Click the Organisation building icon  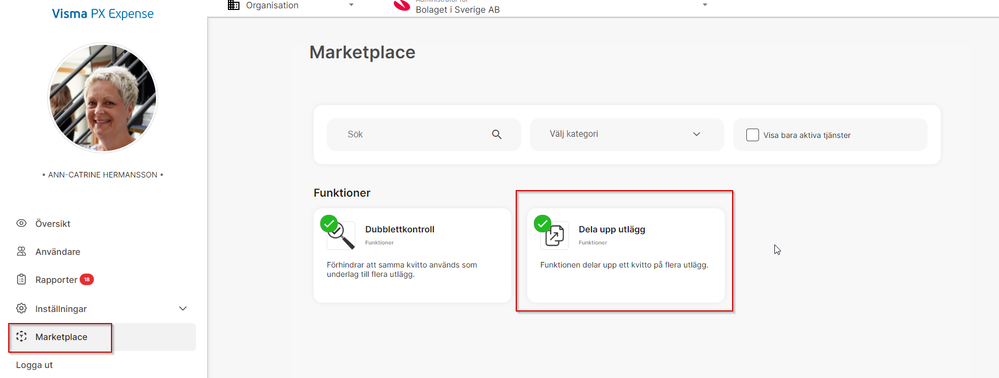(234, 5)
